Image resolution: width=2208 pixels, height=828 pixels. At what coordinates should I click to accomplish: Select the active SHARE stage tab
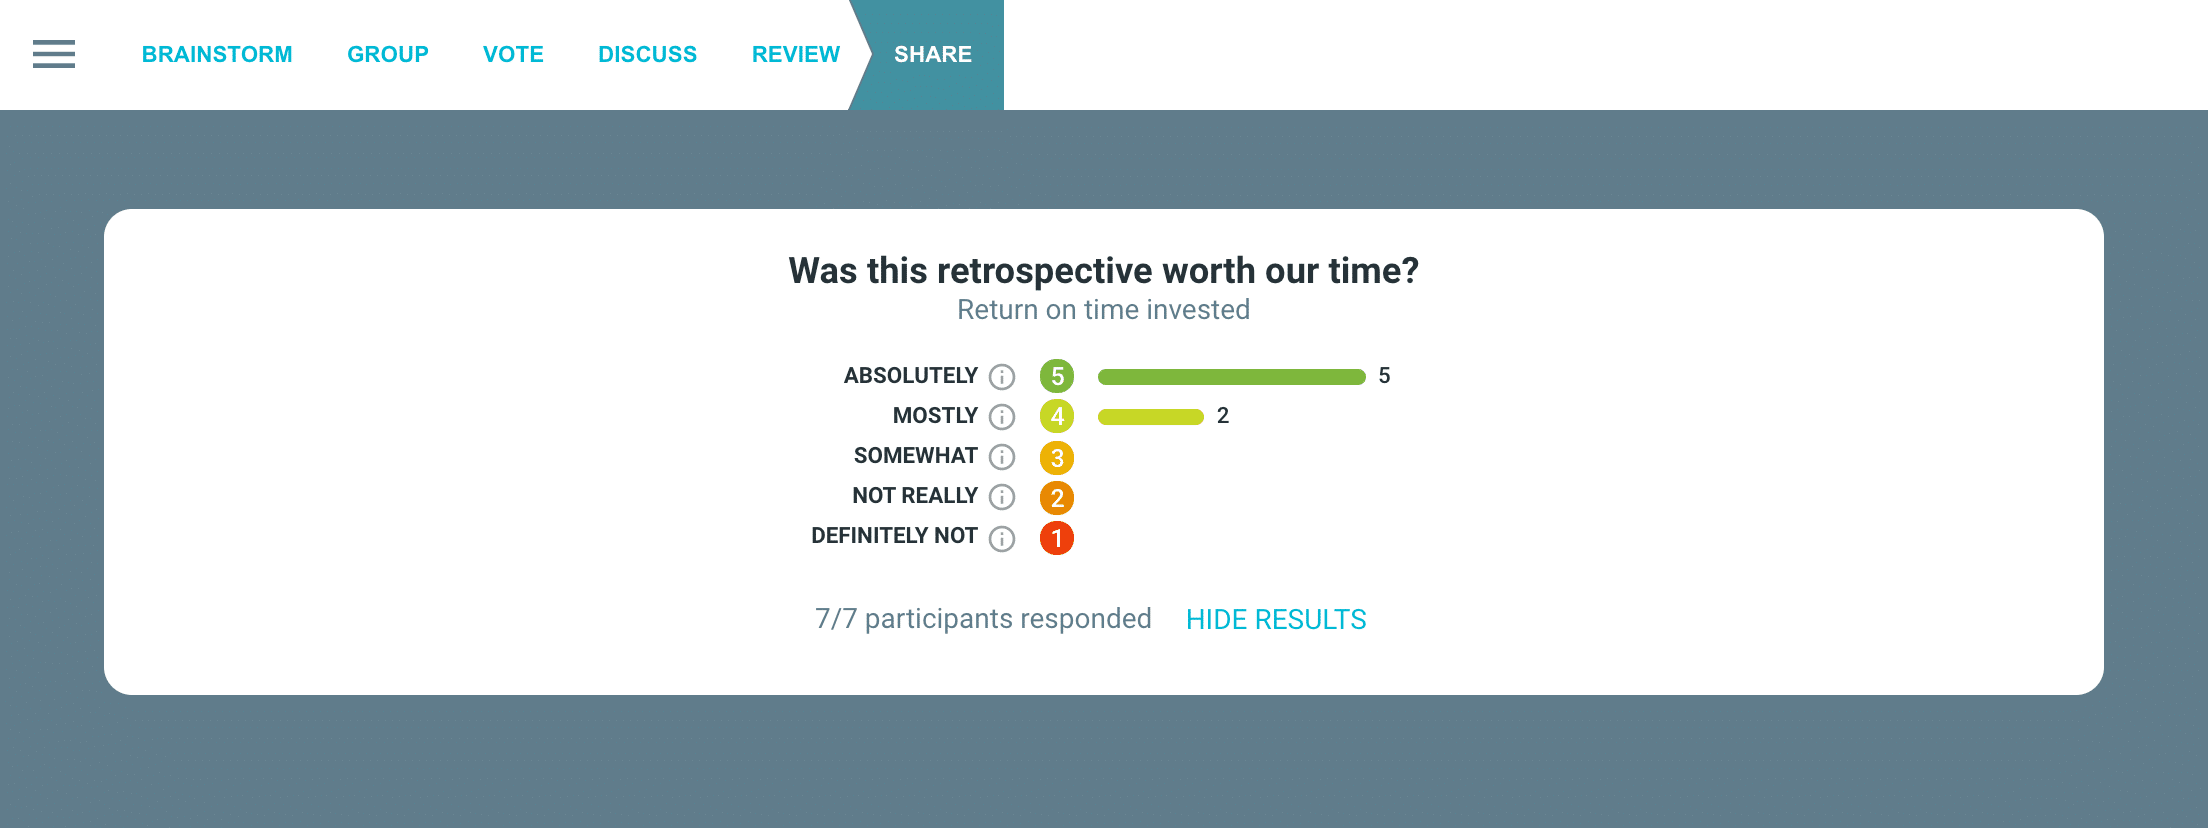click(932, 54)
